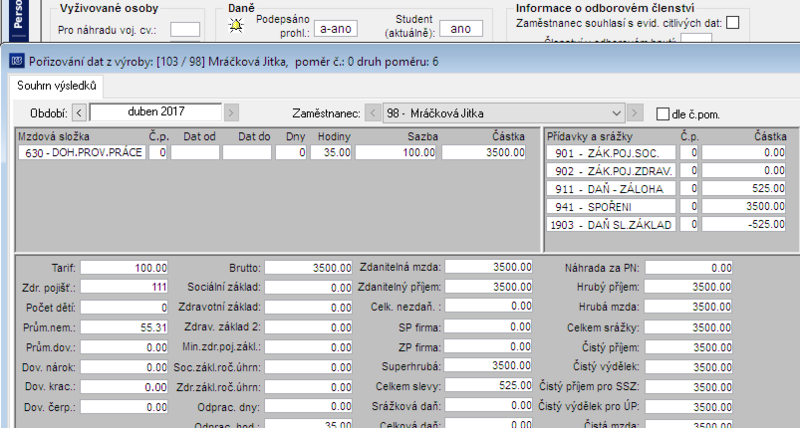800x428 pixels.
Task: Click the Období field duben 2017
Action: (x=156, y=112)
